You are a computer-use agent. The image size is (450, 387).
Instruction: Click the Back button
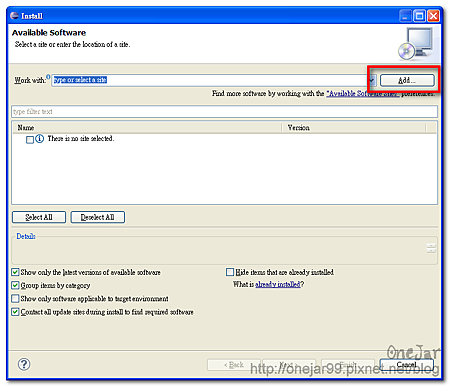234,365
